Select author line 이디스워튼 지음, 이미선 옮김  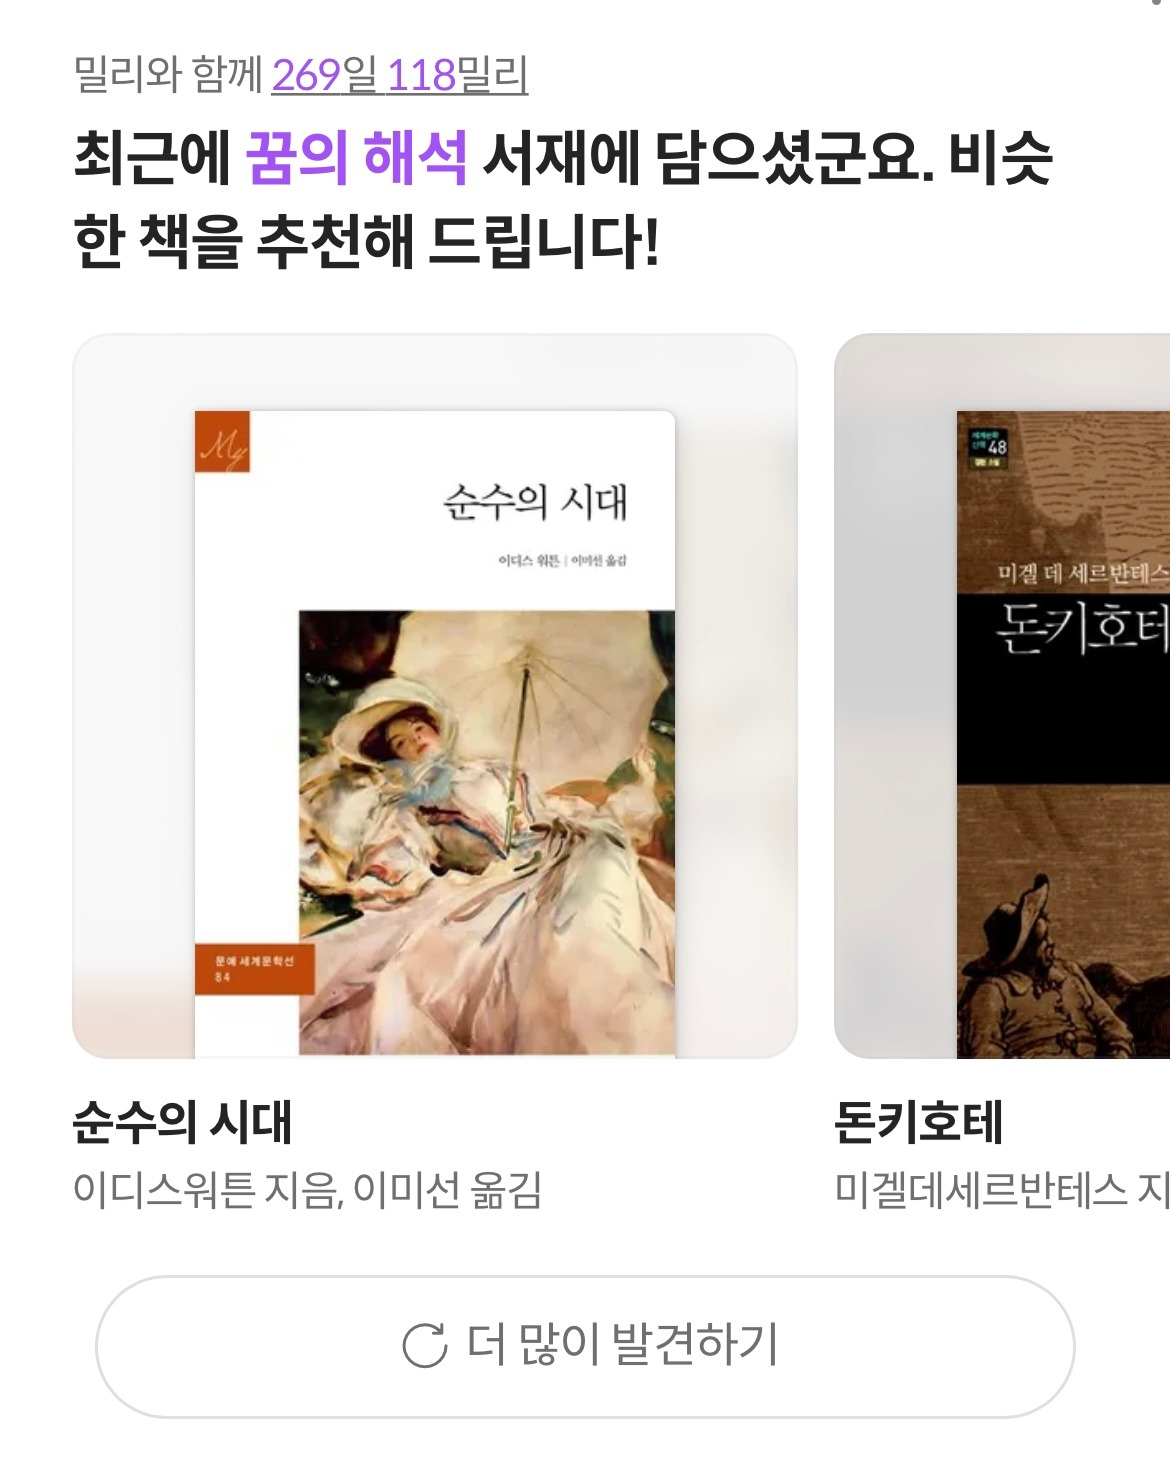tap(308, 1190)
